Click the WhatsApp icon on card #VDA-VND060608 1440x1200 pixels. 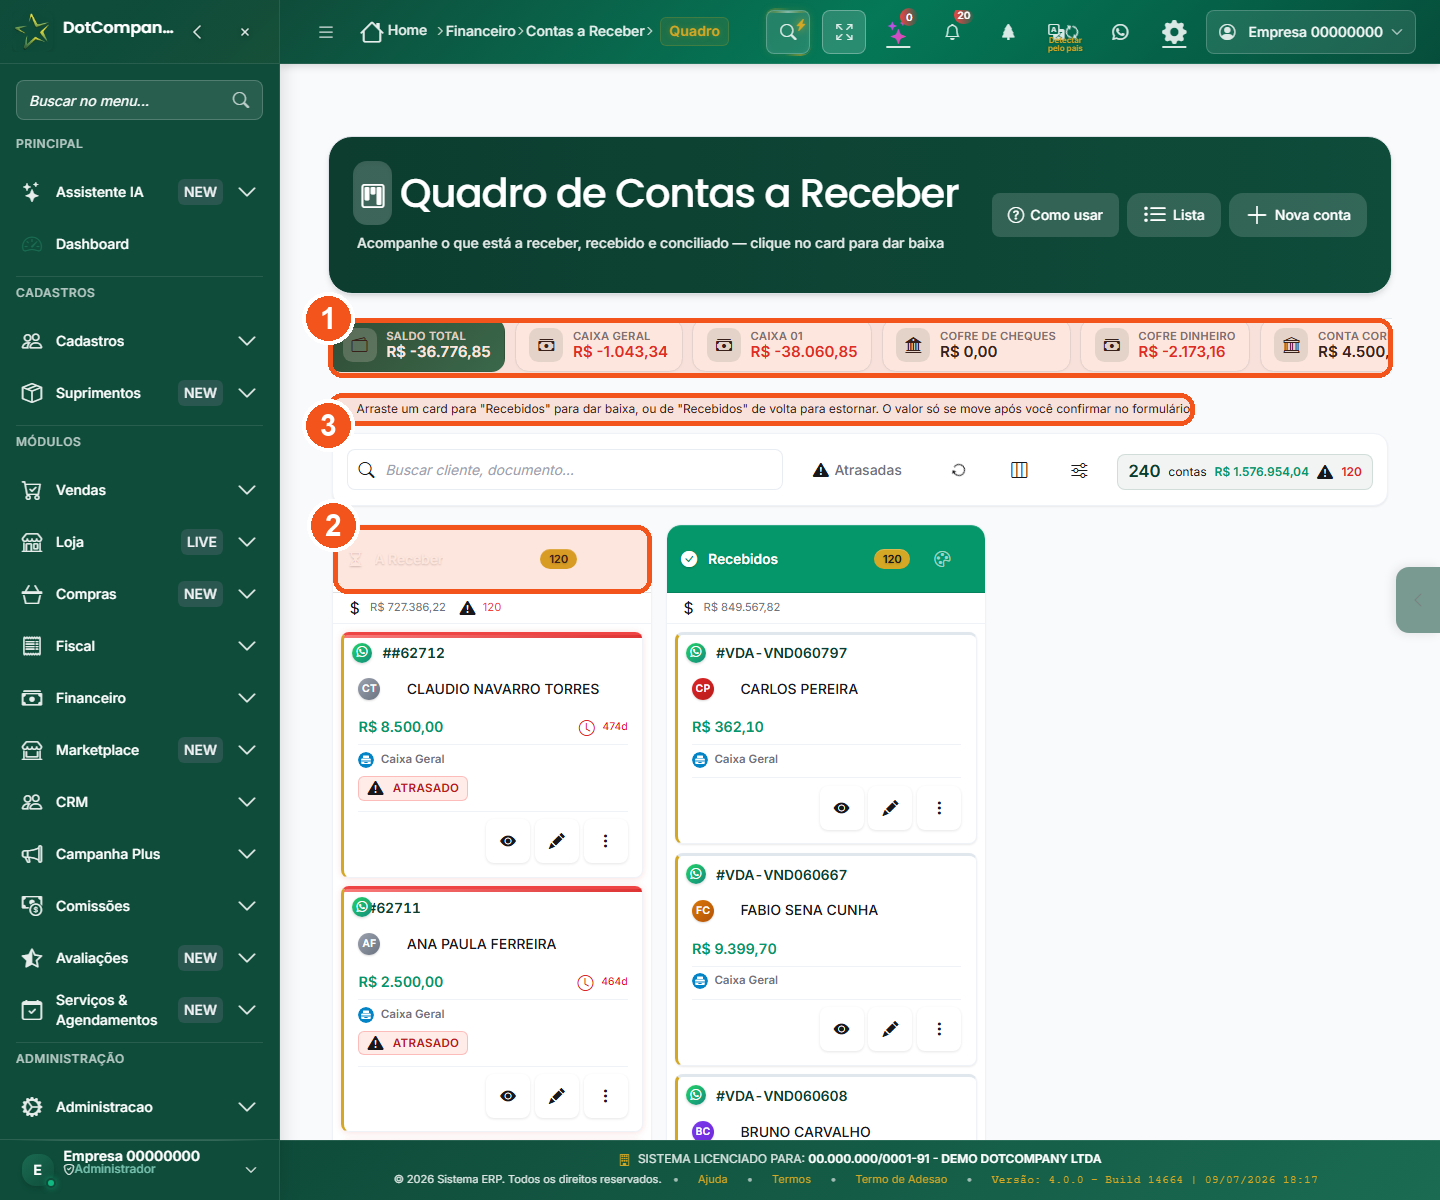(696, 1095)
